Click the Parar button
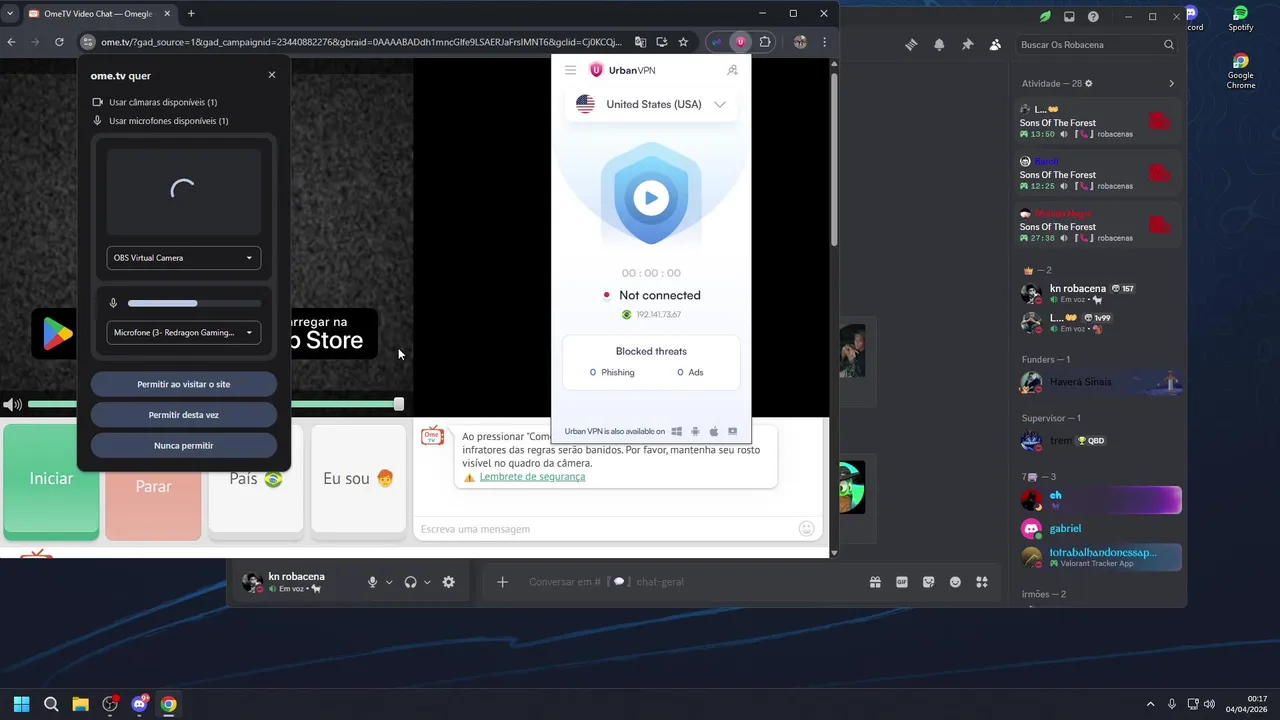The height and width of the screenshot is (720, 1280). (x=153, y=487)
